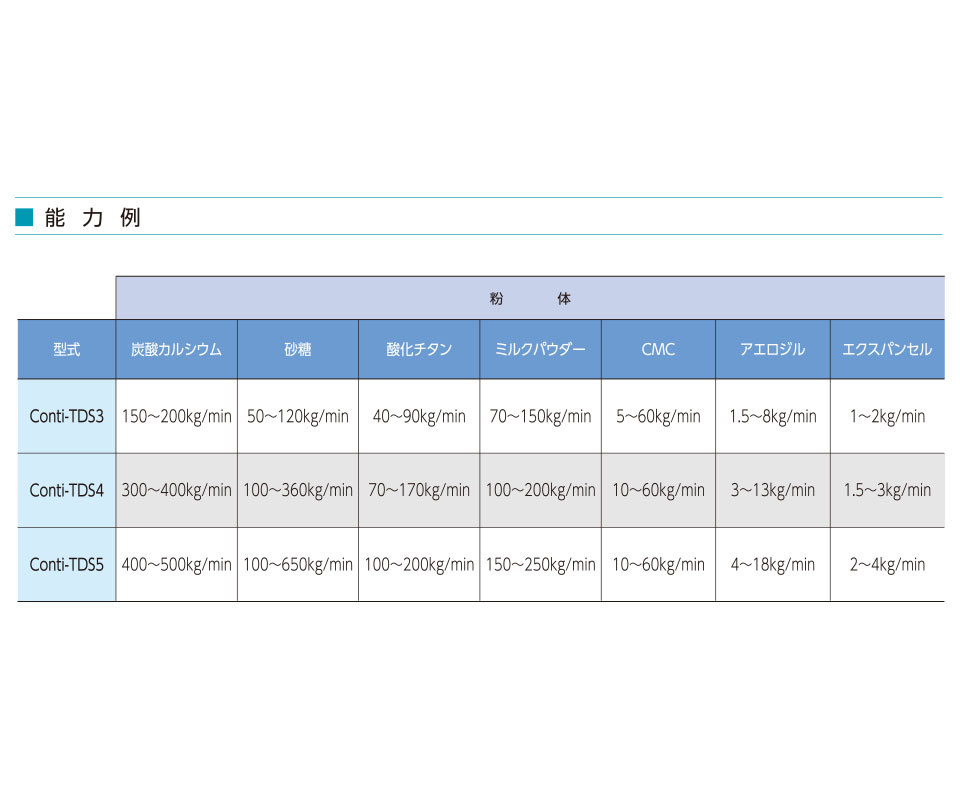Screen dimensions: 960x800
Task: Select the 炭酸カルシウム column header
Action: [x=176, y=350]
